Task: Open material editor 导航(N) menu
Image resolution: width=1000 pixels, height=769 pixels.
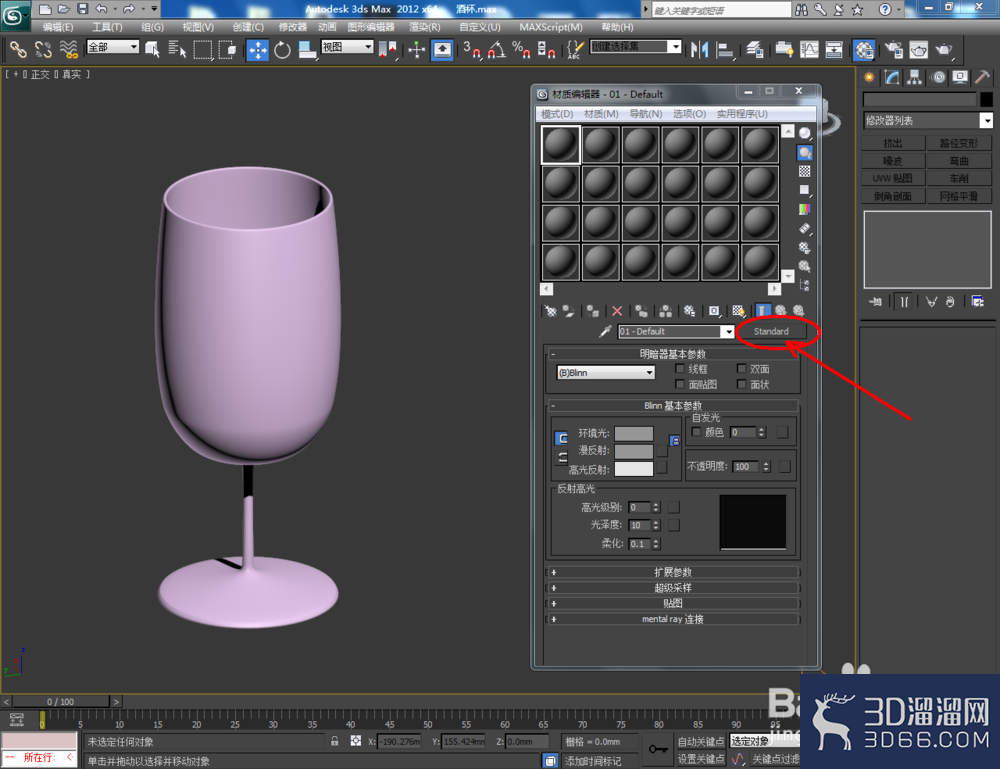Action: [645, 114]
